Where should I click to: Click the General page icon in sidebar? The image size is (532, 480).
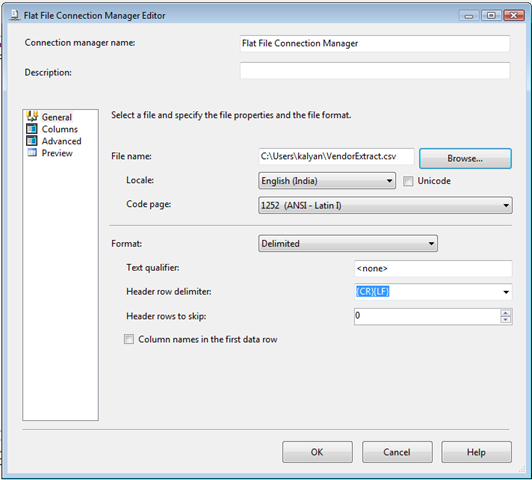point(32,116)
